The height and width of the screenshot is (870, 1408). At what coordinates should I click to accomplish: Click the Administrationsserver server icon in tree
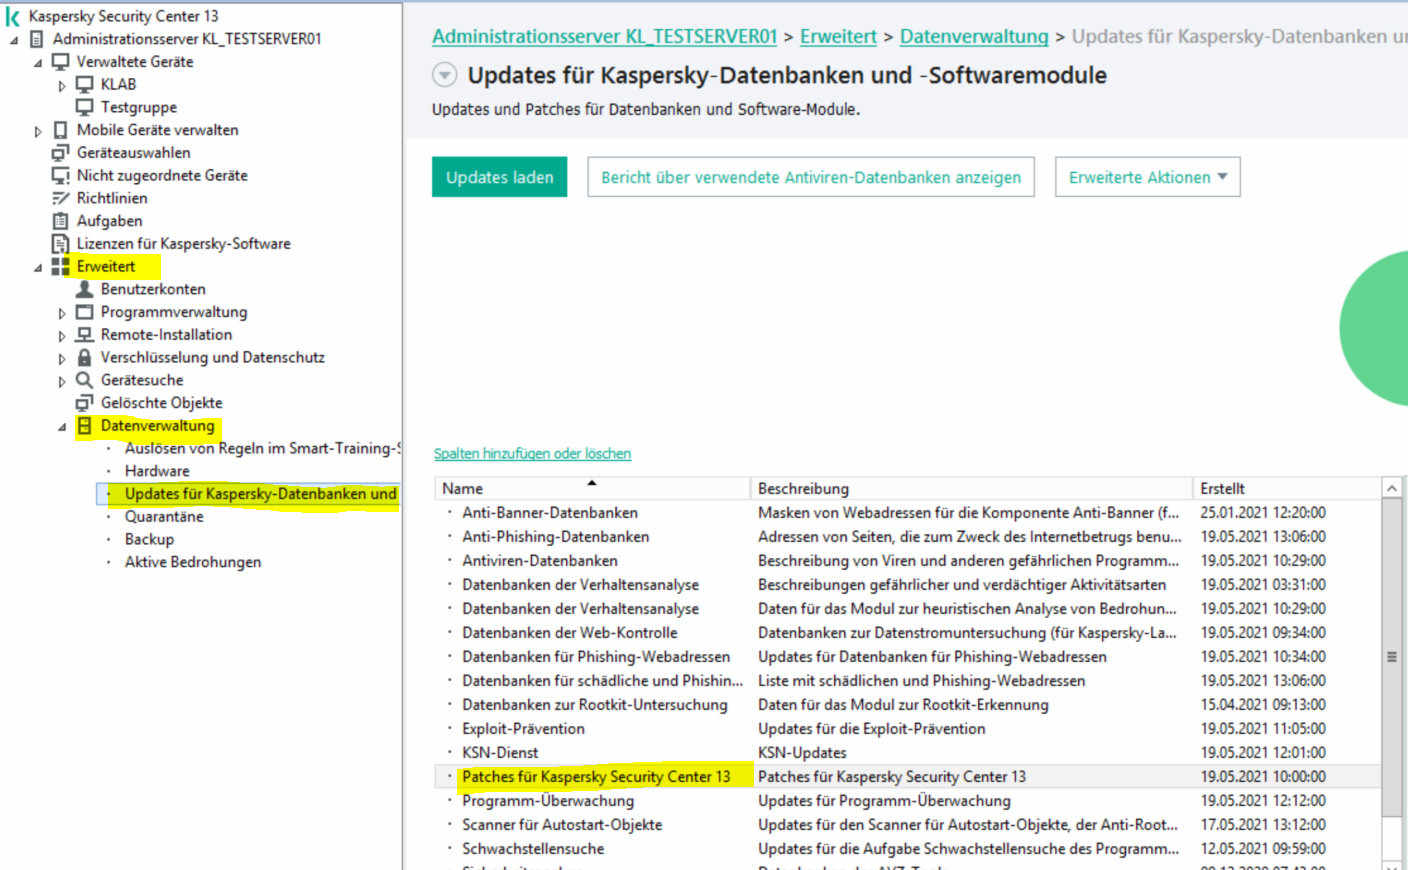tap(37, 39)
